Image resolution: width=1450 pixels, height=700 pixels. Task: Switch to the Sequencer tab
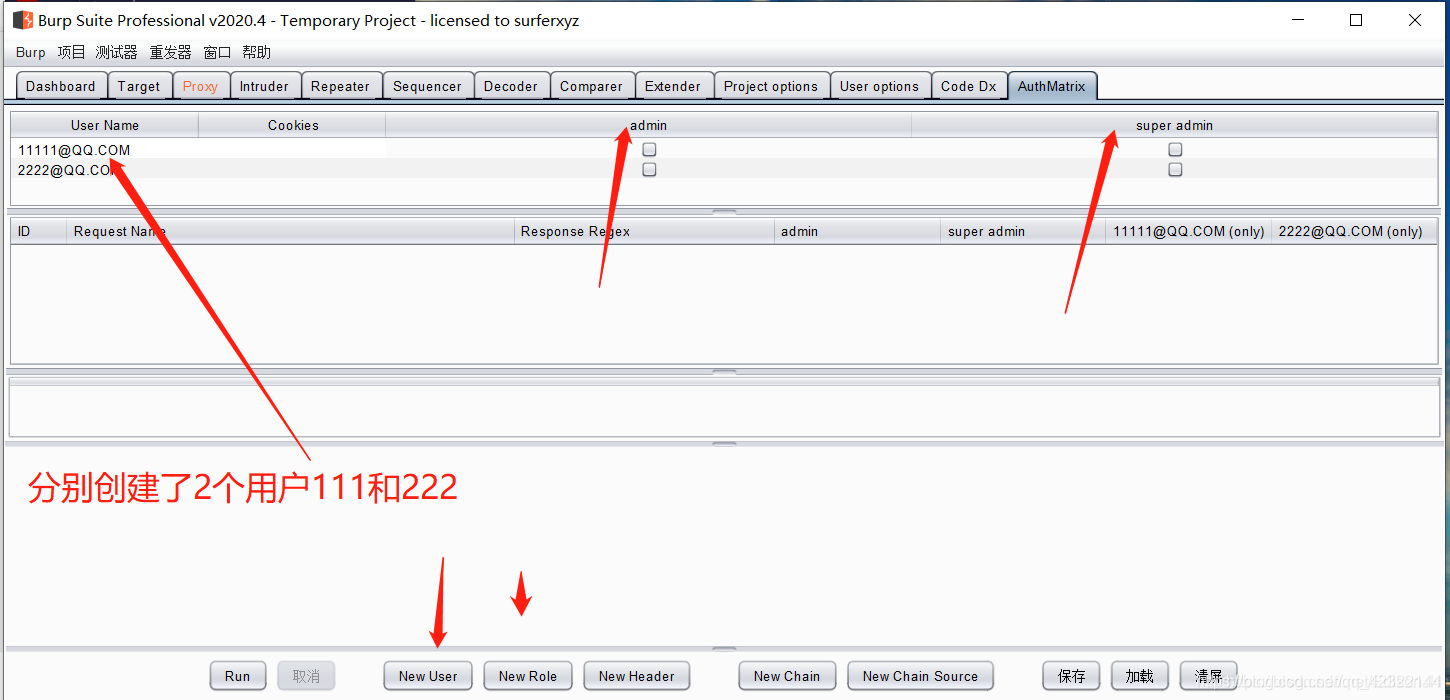[428, 86]
